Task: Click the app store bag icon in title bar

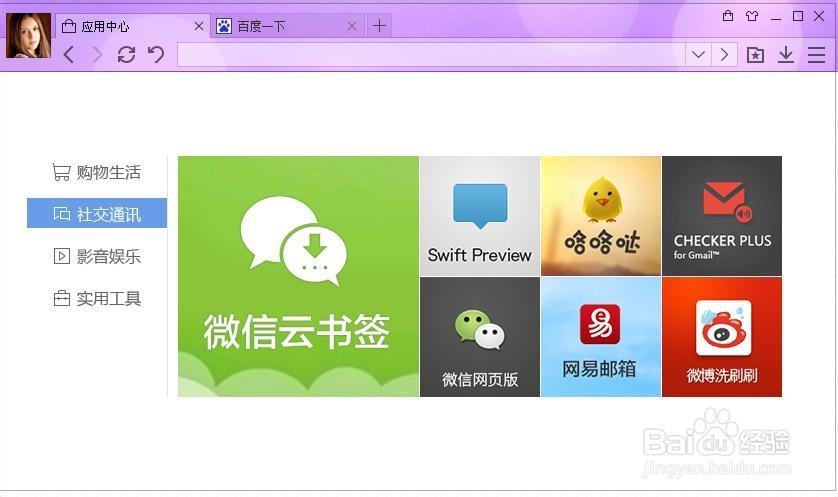Action: point(728,16)
